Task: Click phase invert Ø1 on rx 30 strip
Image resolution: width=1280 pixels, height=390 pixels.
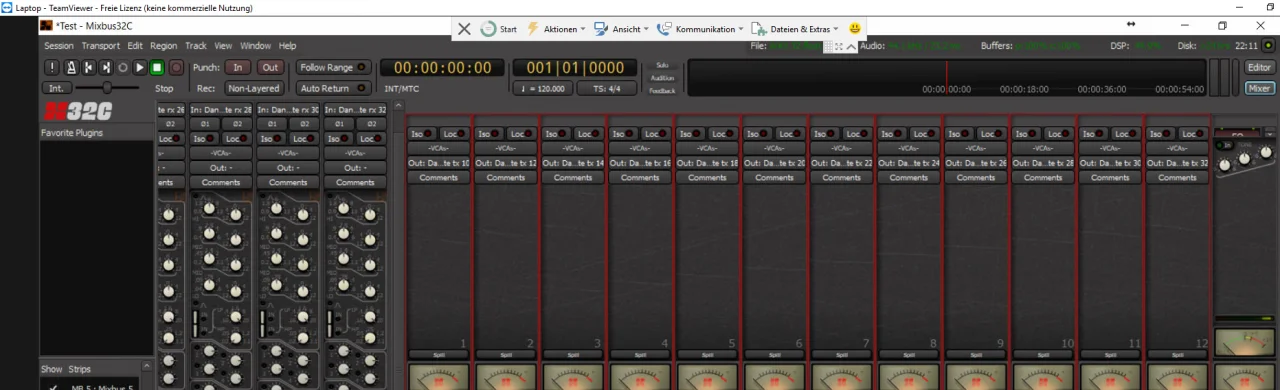Action: (x=273, y=124)
